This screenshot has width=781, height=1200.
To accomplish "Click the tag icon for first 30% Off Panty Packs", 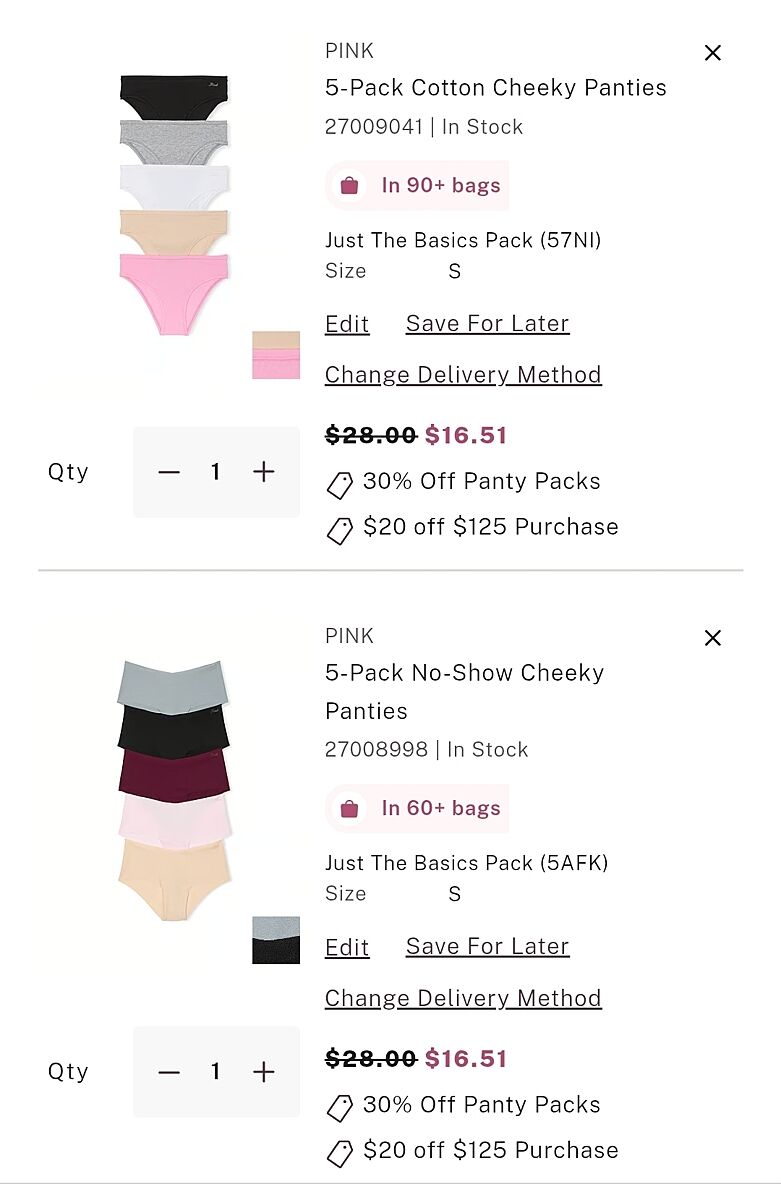I will [x=340, y=485].
